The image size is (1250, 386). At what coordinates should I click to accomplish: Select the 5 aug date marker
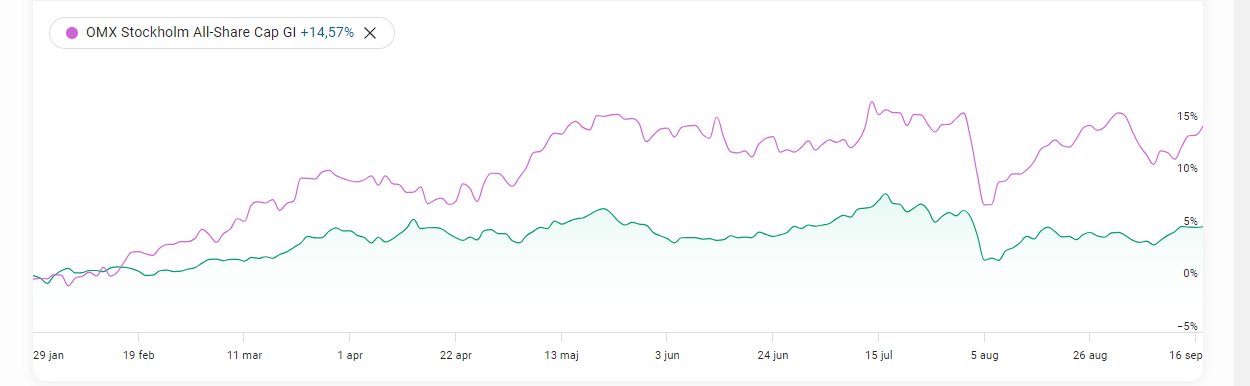click(984, 354)
